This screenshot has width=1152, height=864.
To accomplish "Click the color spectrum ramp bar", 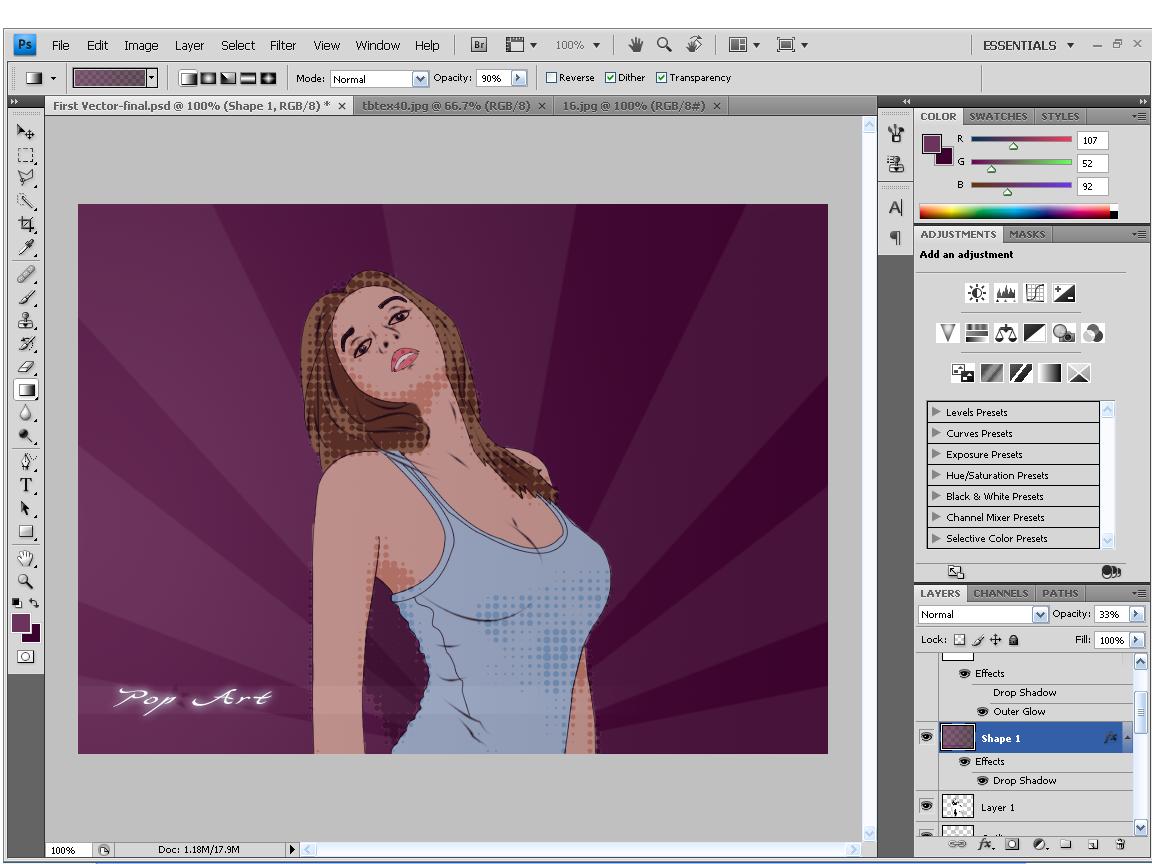I will tap(1014, 211).
